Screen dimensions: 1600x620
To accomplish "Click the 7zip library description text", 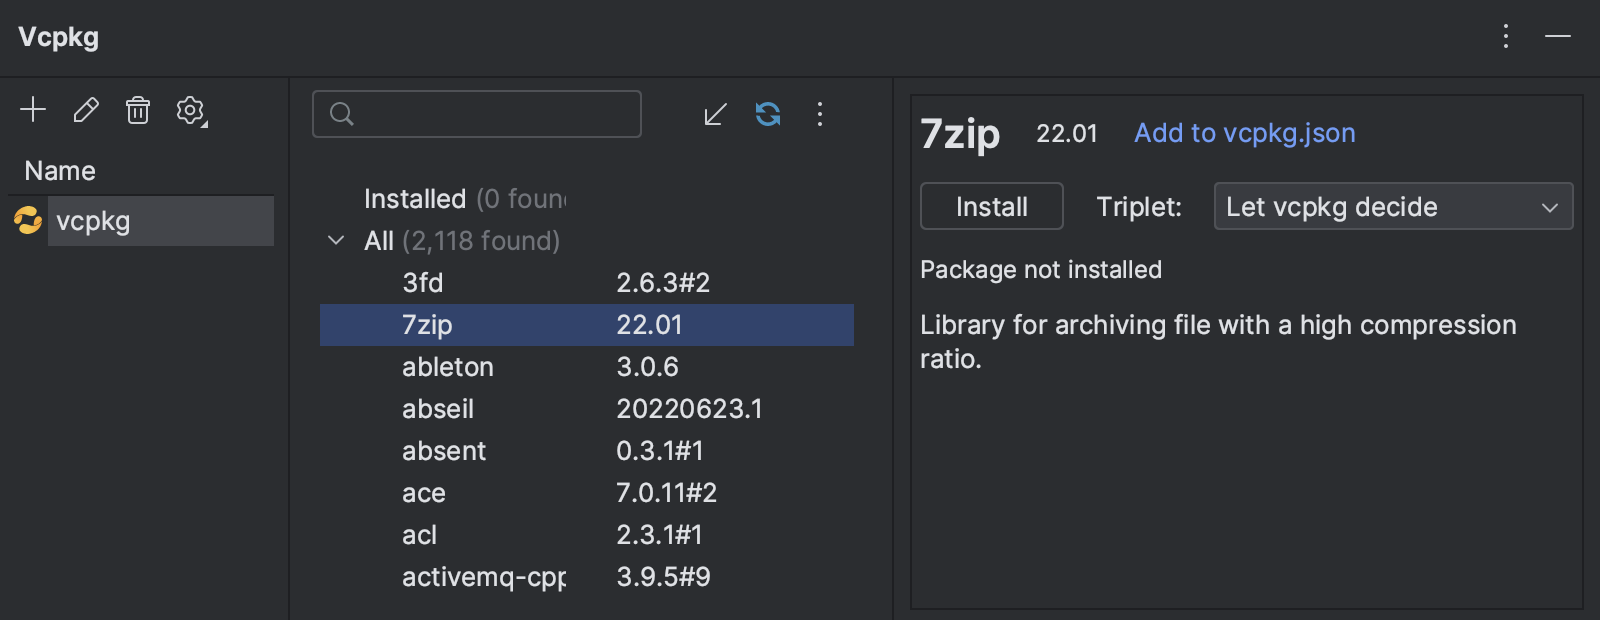I will 1218,342.
